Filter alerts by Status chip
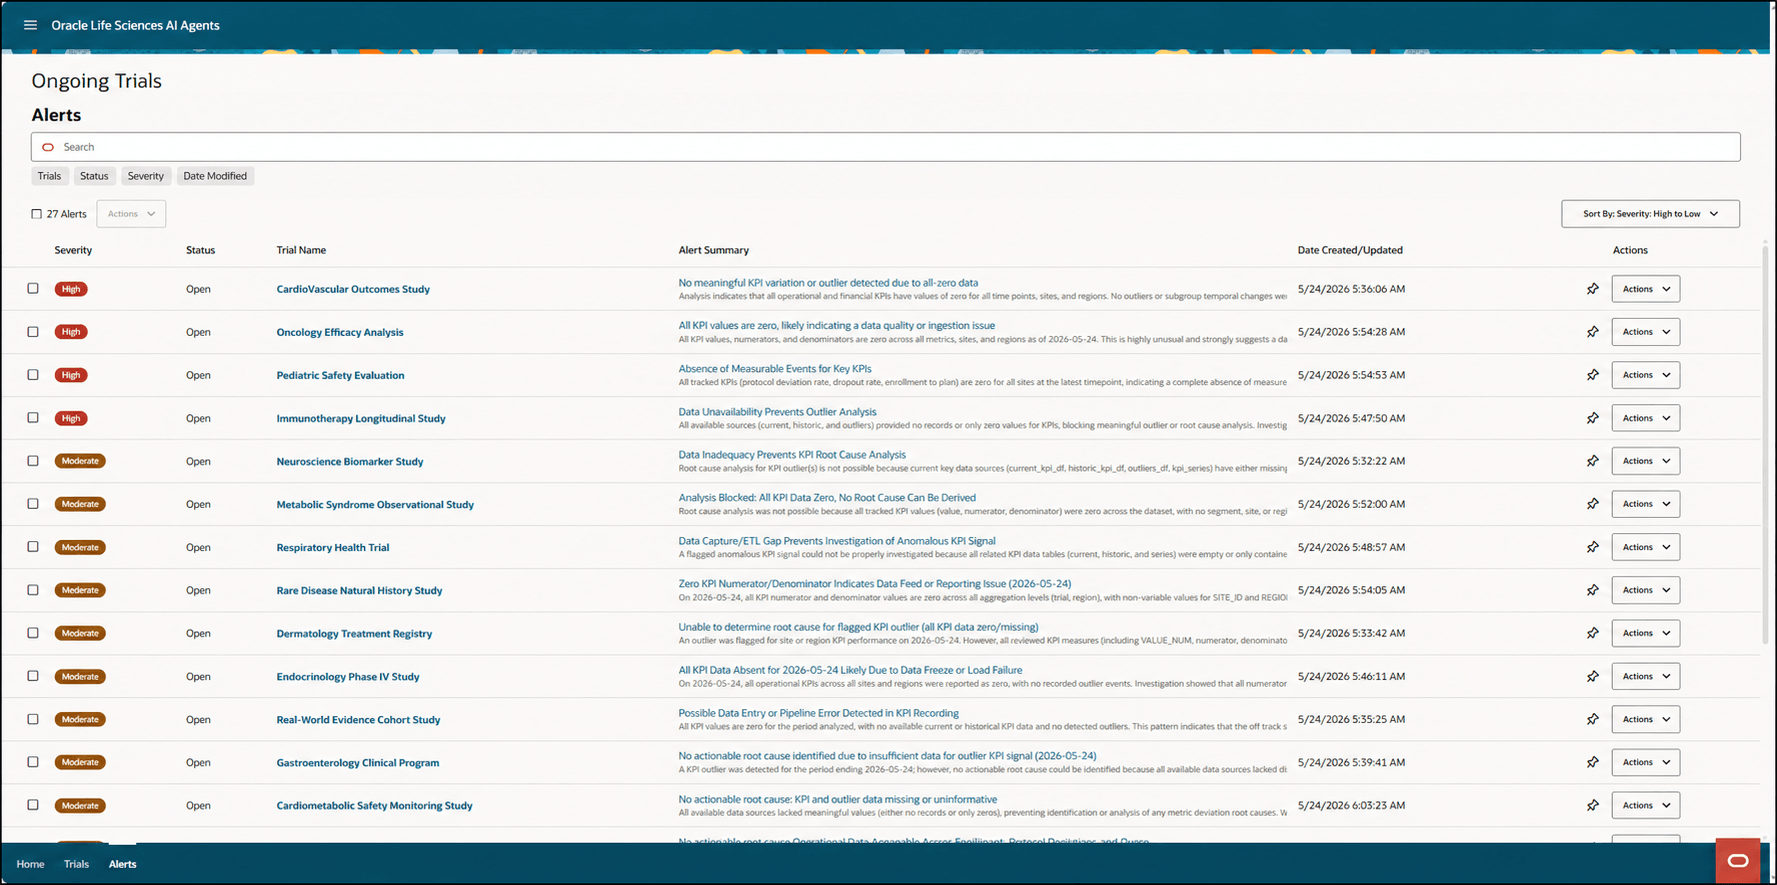 point(94,176)
